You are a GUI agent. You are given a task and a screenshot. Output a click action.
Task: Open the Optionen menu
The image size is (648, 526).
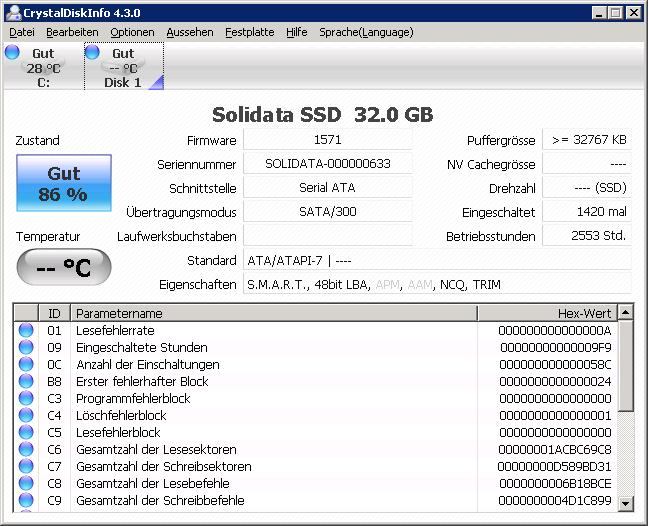(x=132, y=32)
